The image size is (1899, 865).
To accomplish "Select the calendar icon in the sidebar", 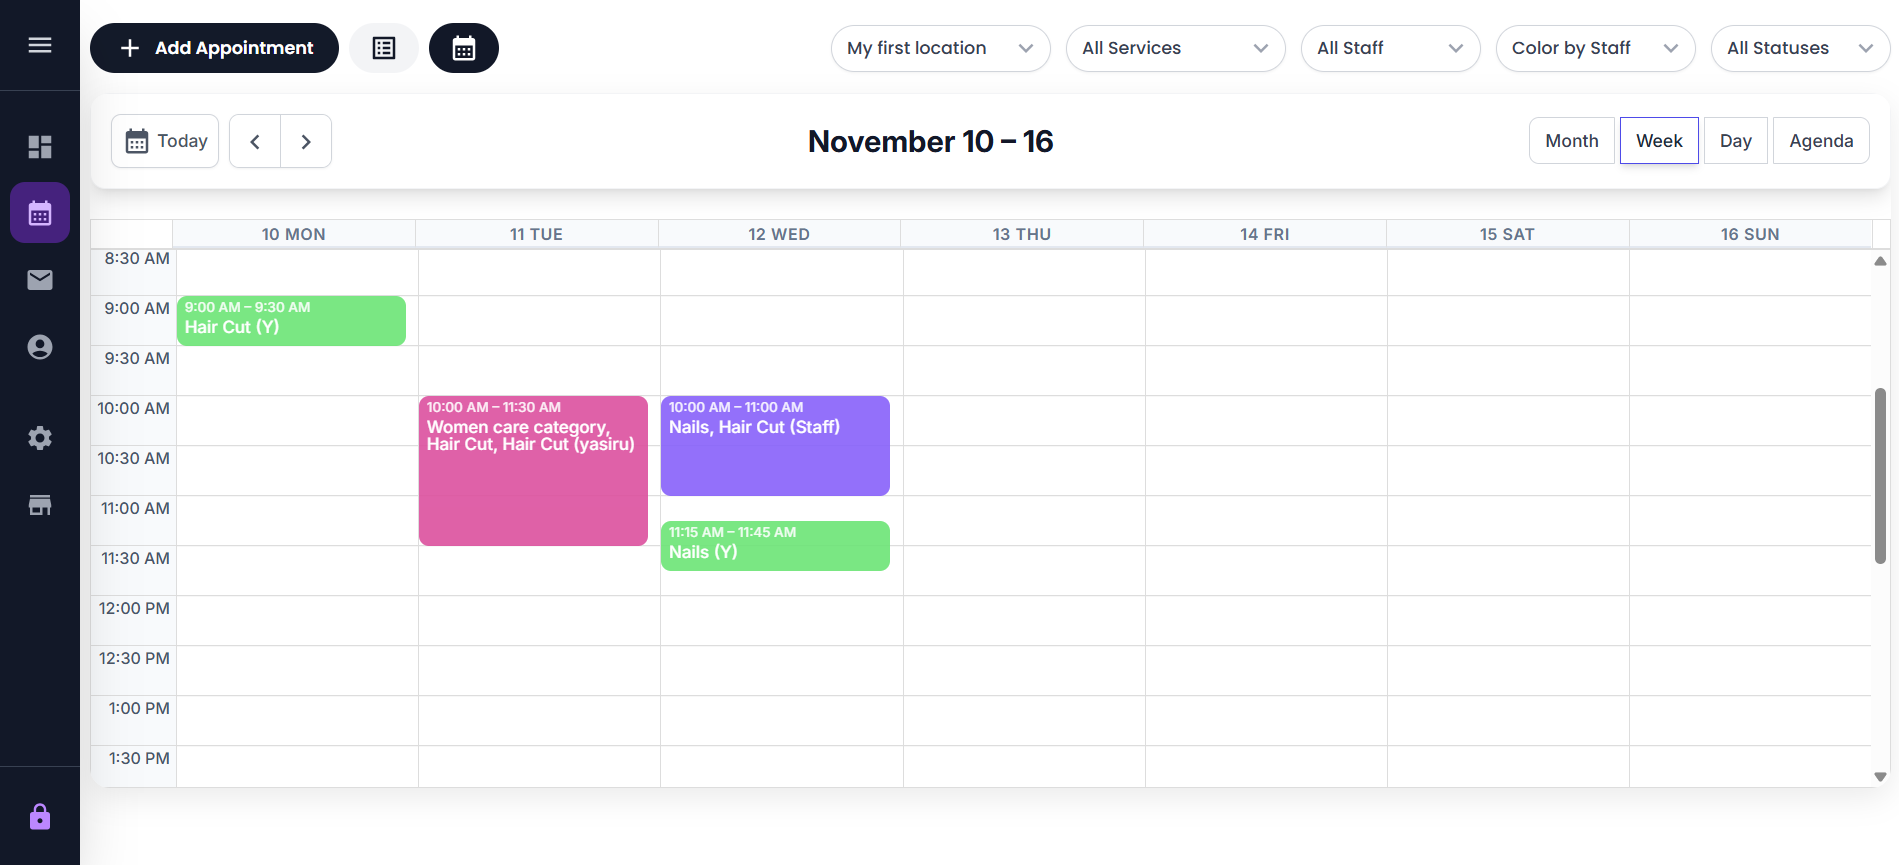I will [x=40, y=212].
